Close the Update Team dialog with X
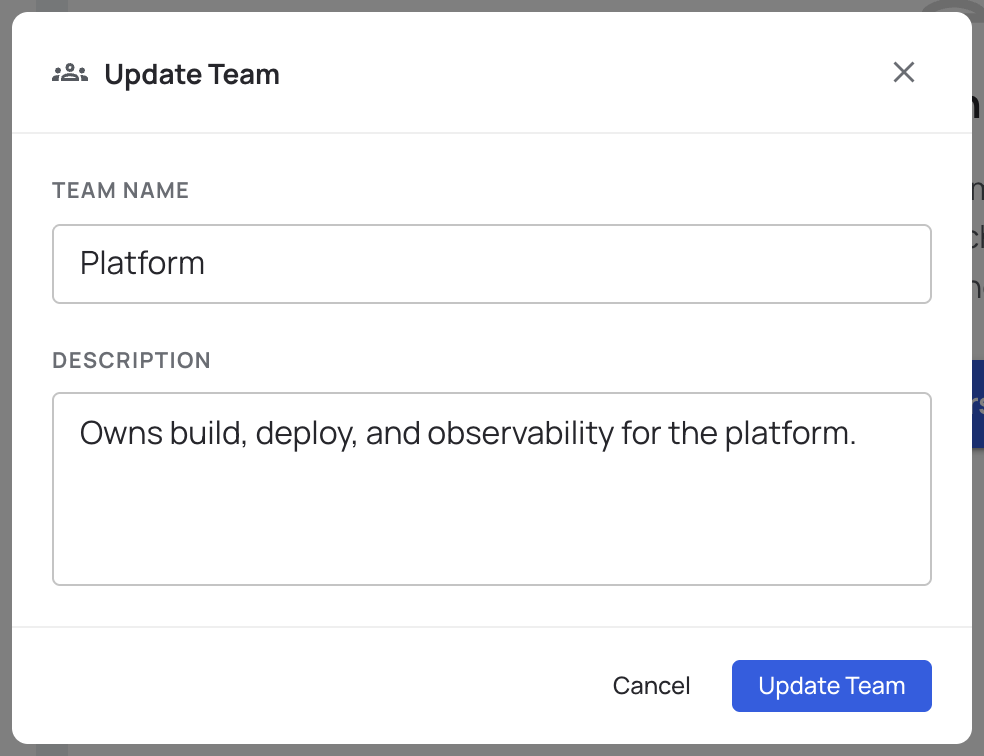This screenshot has height=756, width=984. pos(904,72)
